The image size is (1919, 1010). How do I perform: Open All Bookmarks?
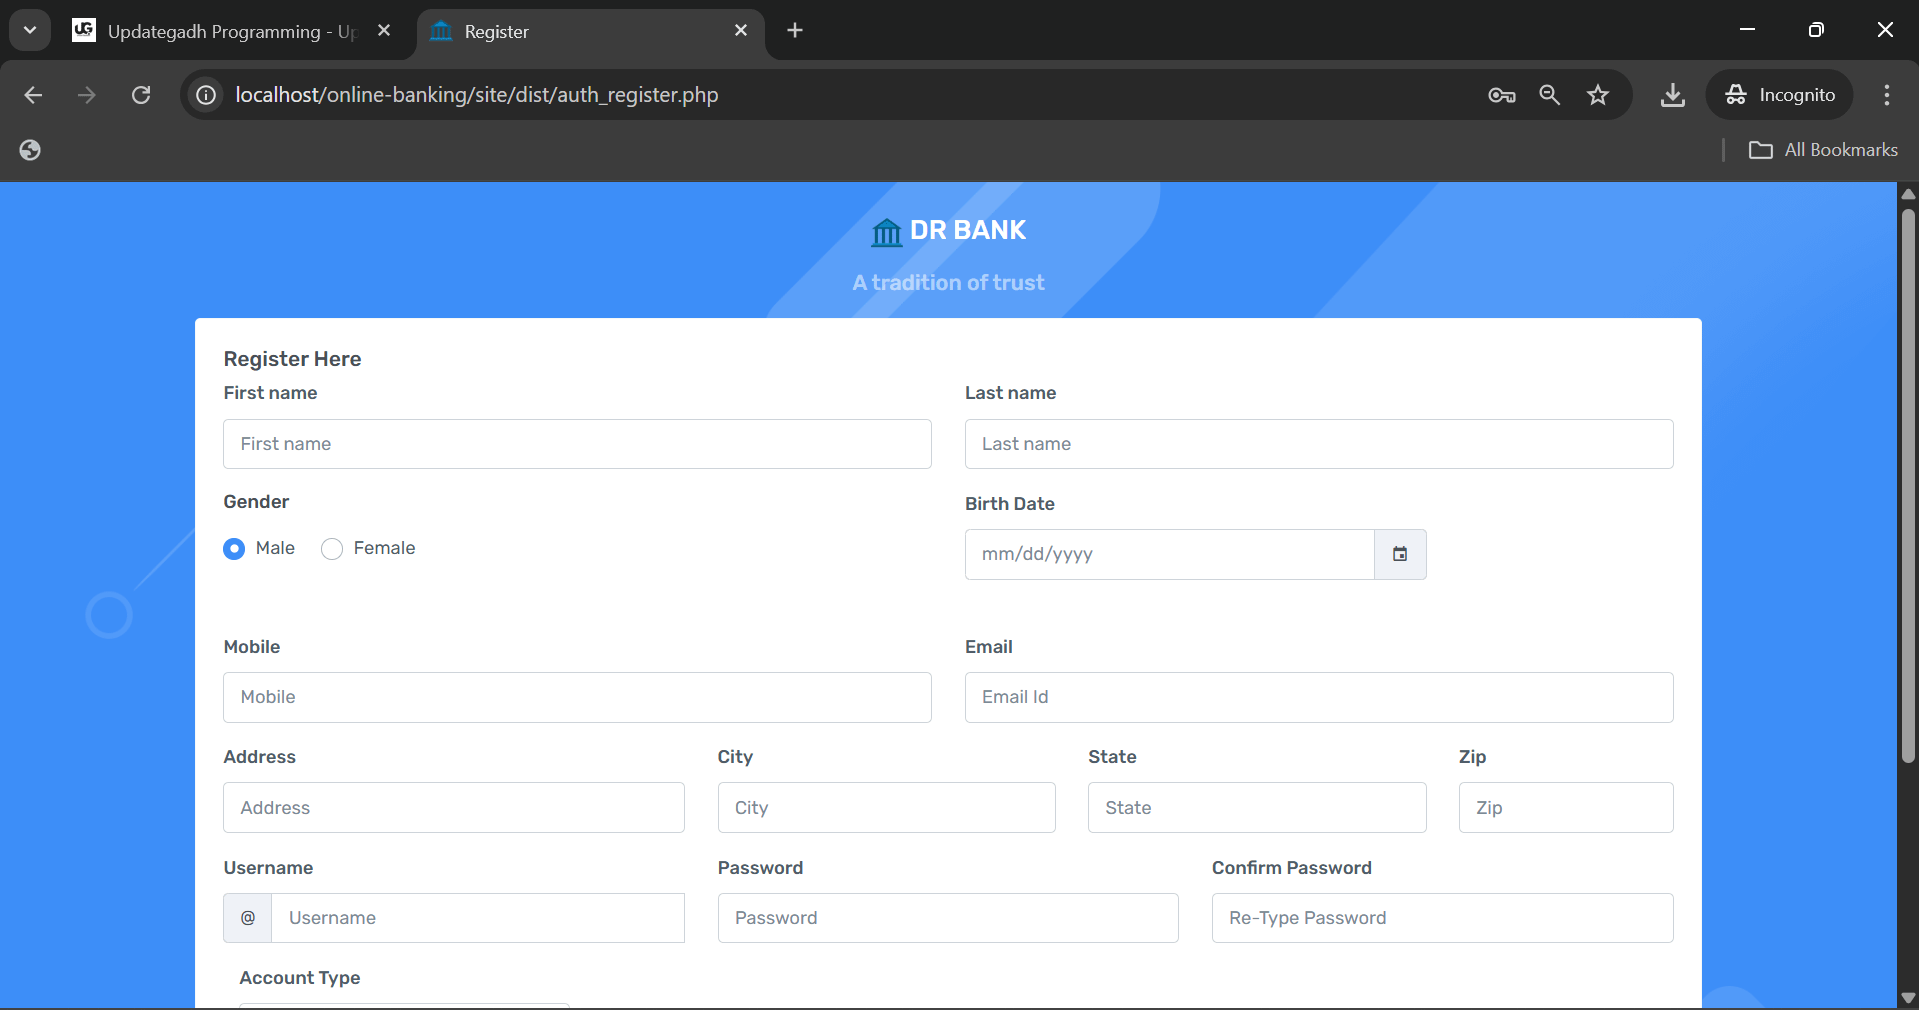[1823, 149]
